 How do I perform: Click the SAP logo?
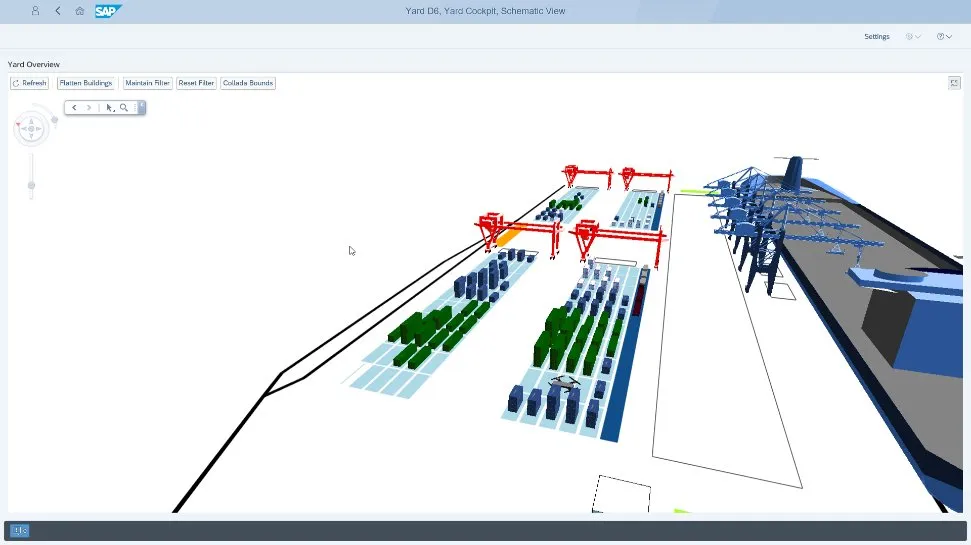pos(108,11)
